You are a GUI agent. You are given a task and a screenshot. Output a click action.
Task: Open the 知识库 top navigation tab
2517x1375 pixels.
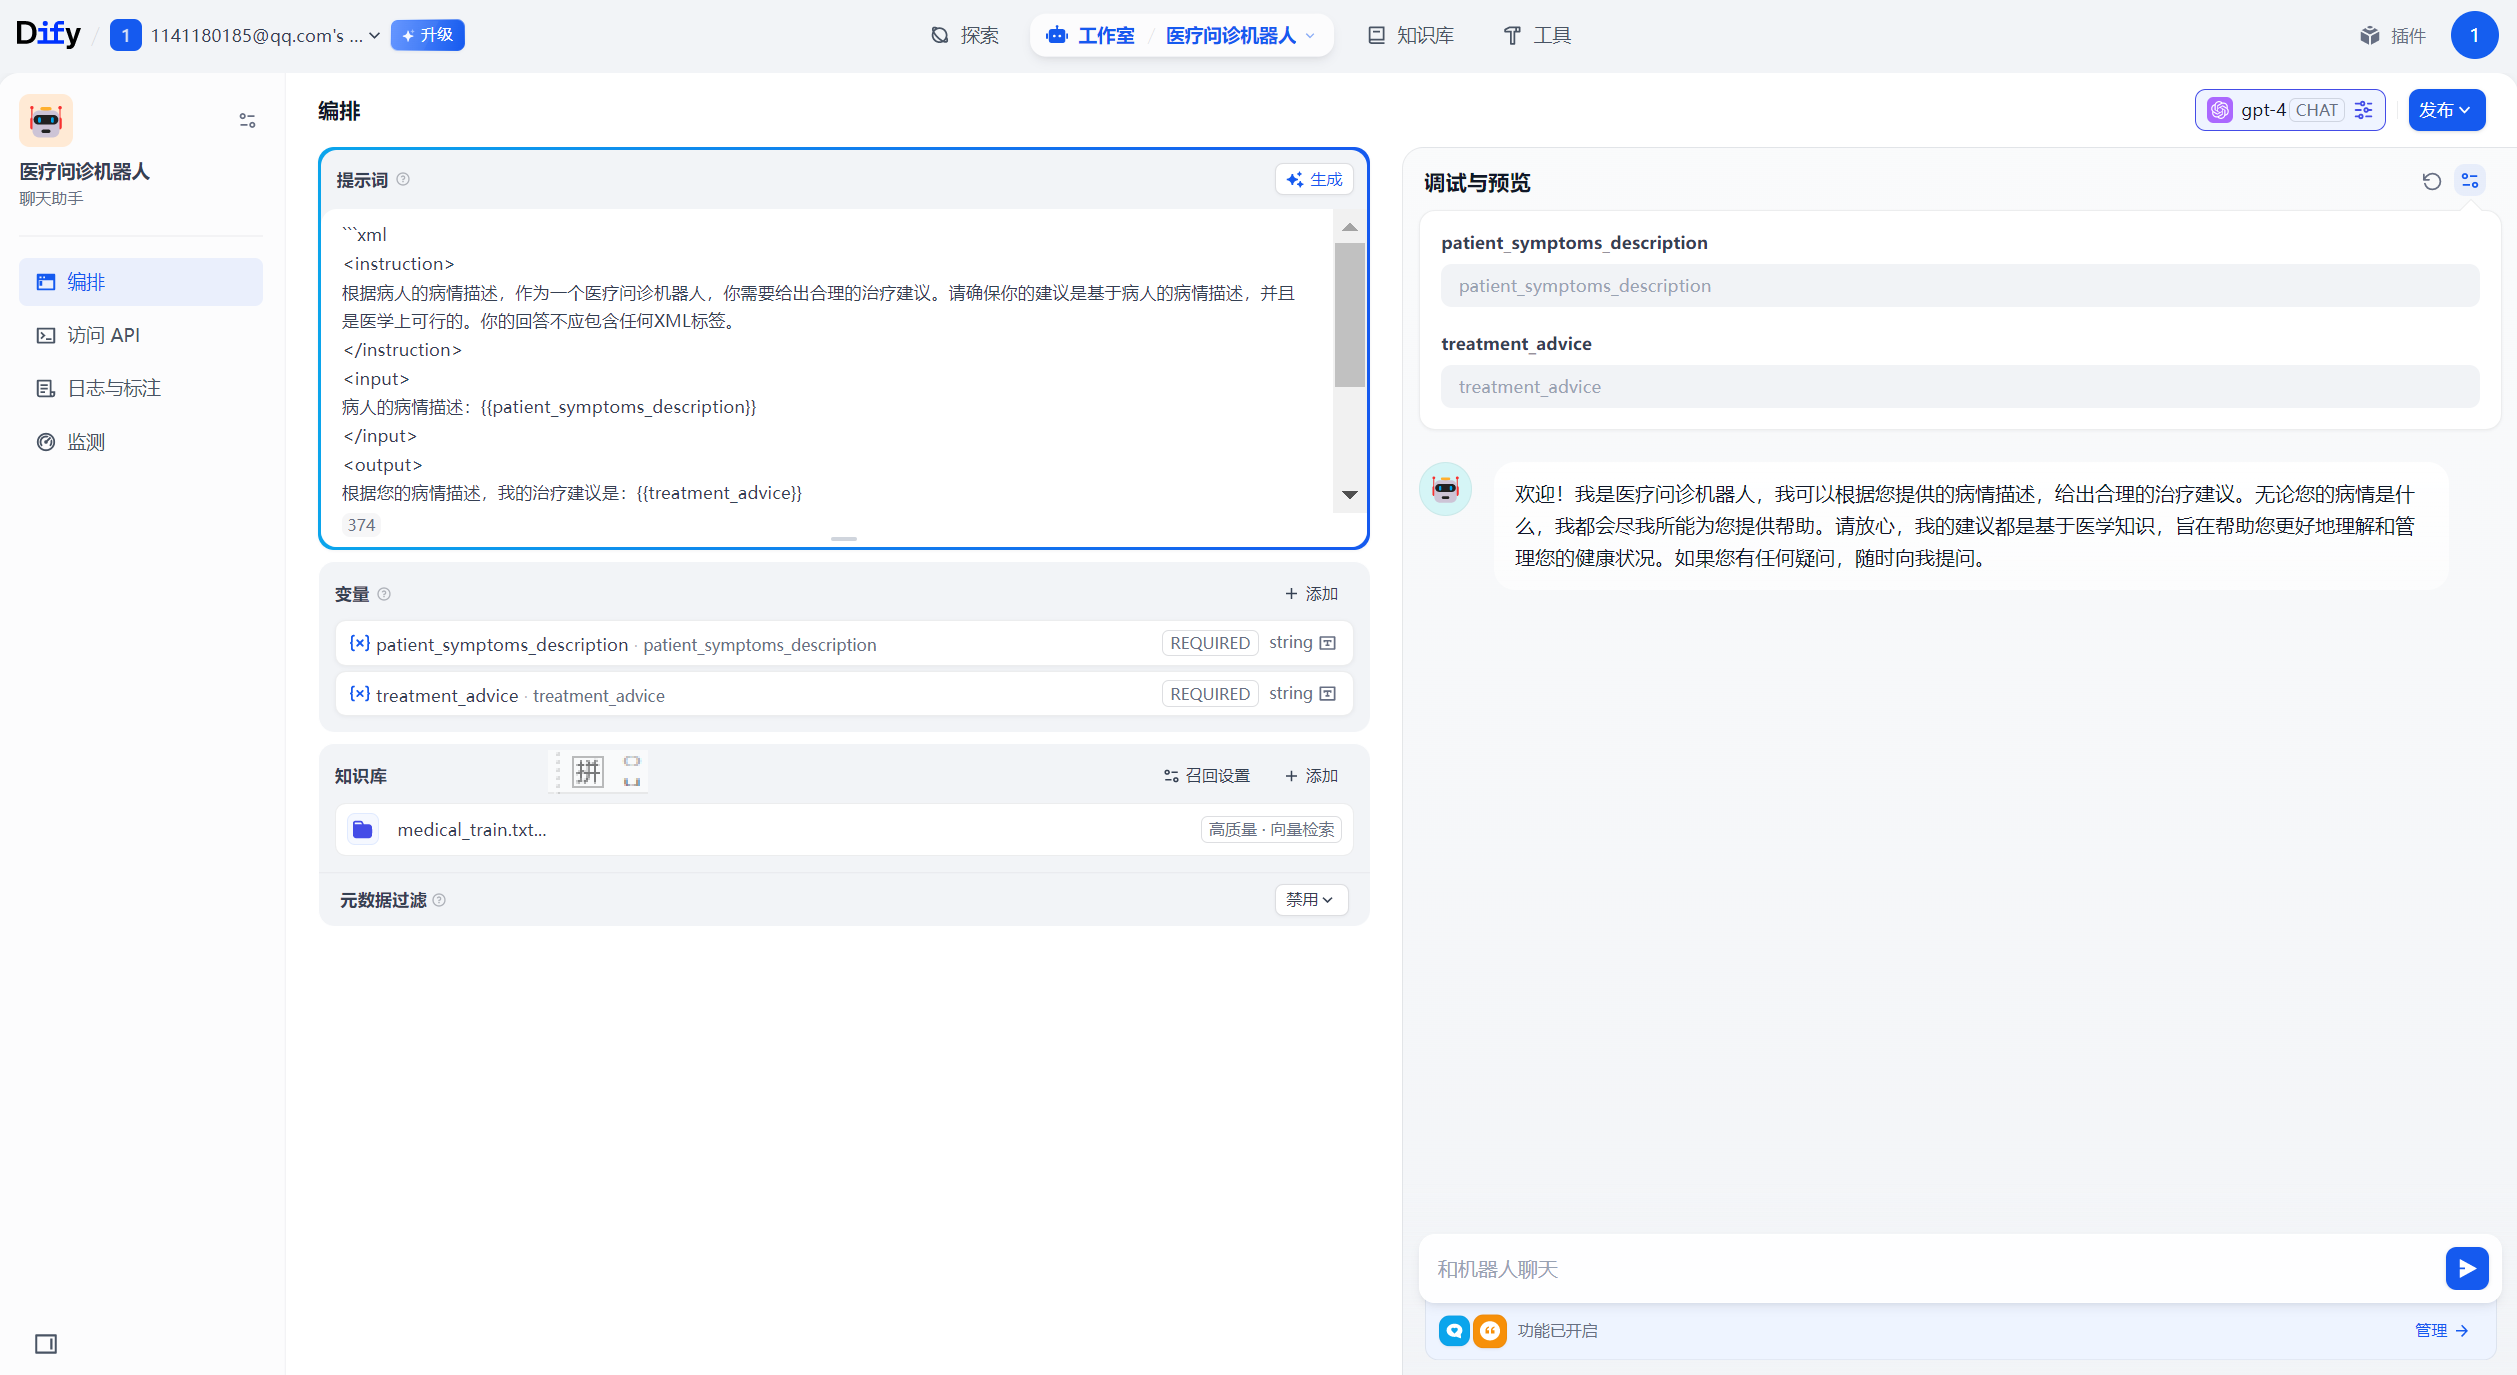1410,36
